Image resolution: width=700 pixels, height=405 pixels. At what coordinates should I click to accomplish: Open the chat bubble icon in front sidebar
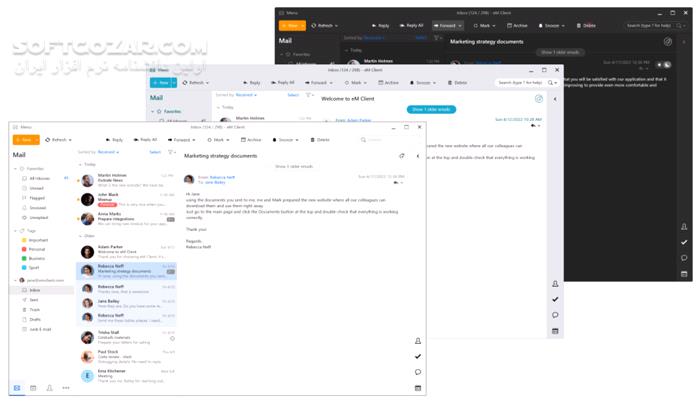pos(418,372)
